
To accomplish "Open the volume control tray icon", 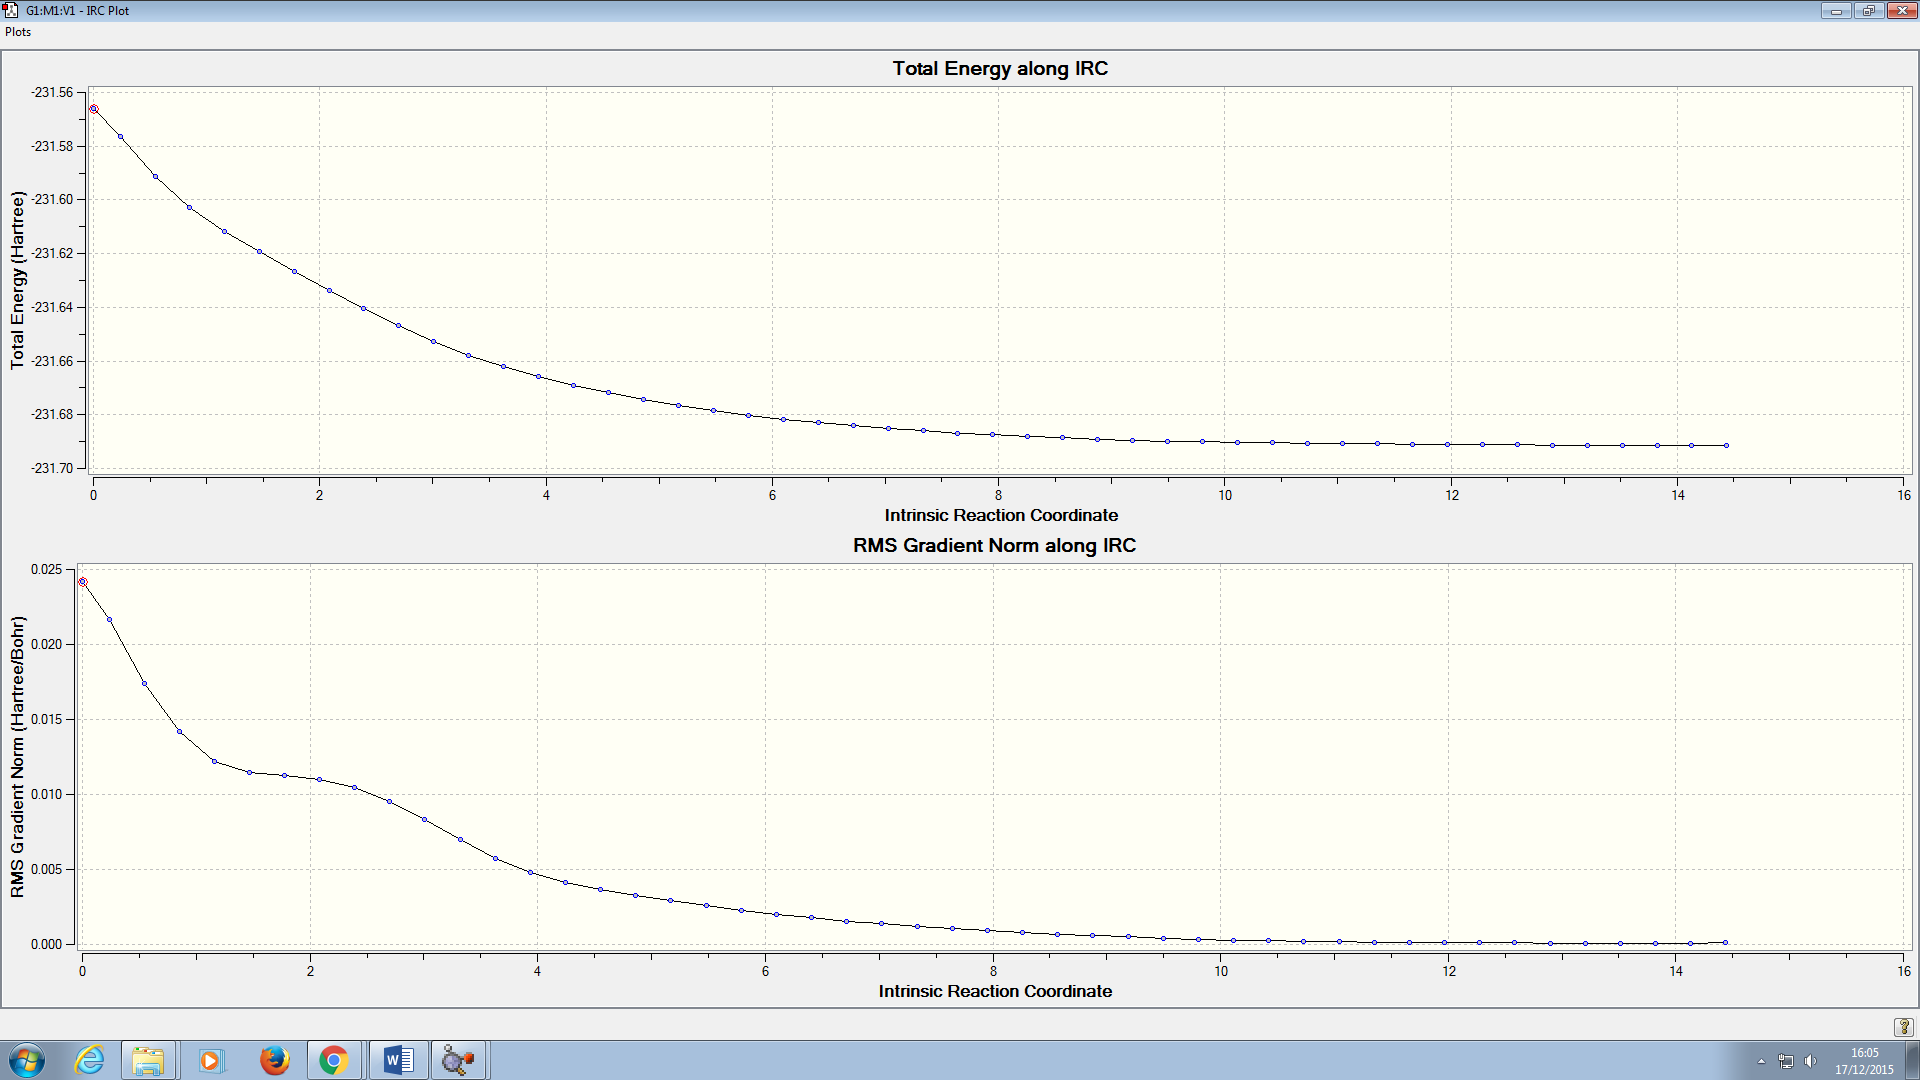I will (x=1810, y=1061).
